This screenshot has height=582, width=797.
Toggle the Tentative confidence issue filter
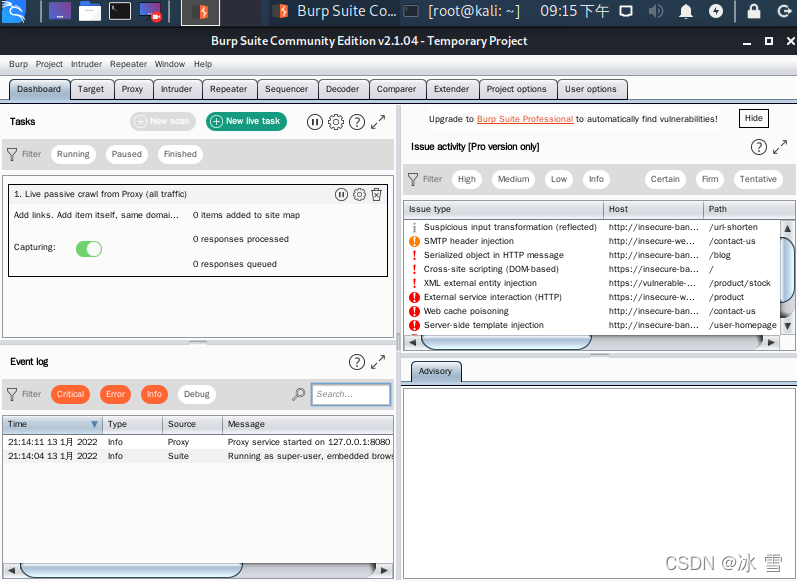[x=758, y=179]
